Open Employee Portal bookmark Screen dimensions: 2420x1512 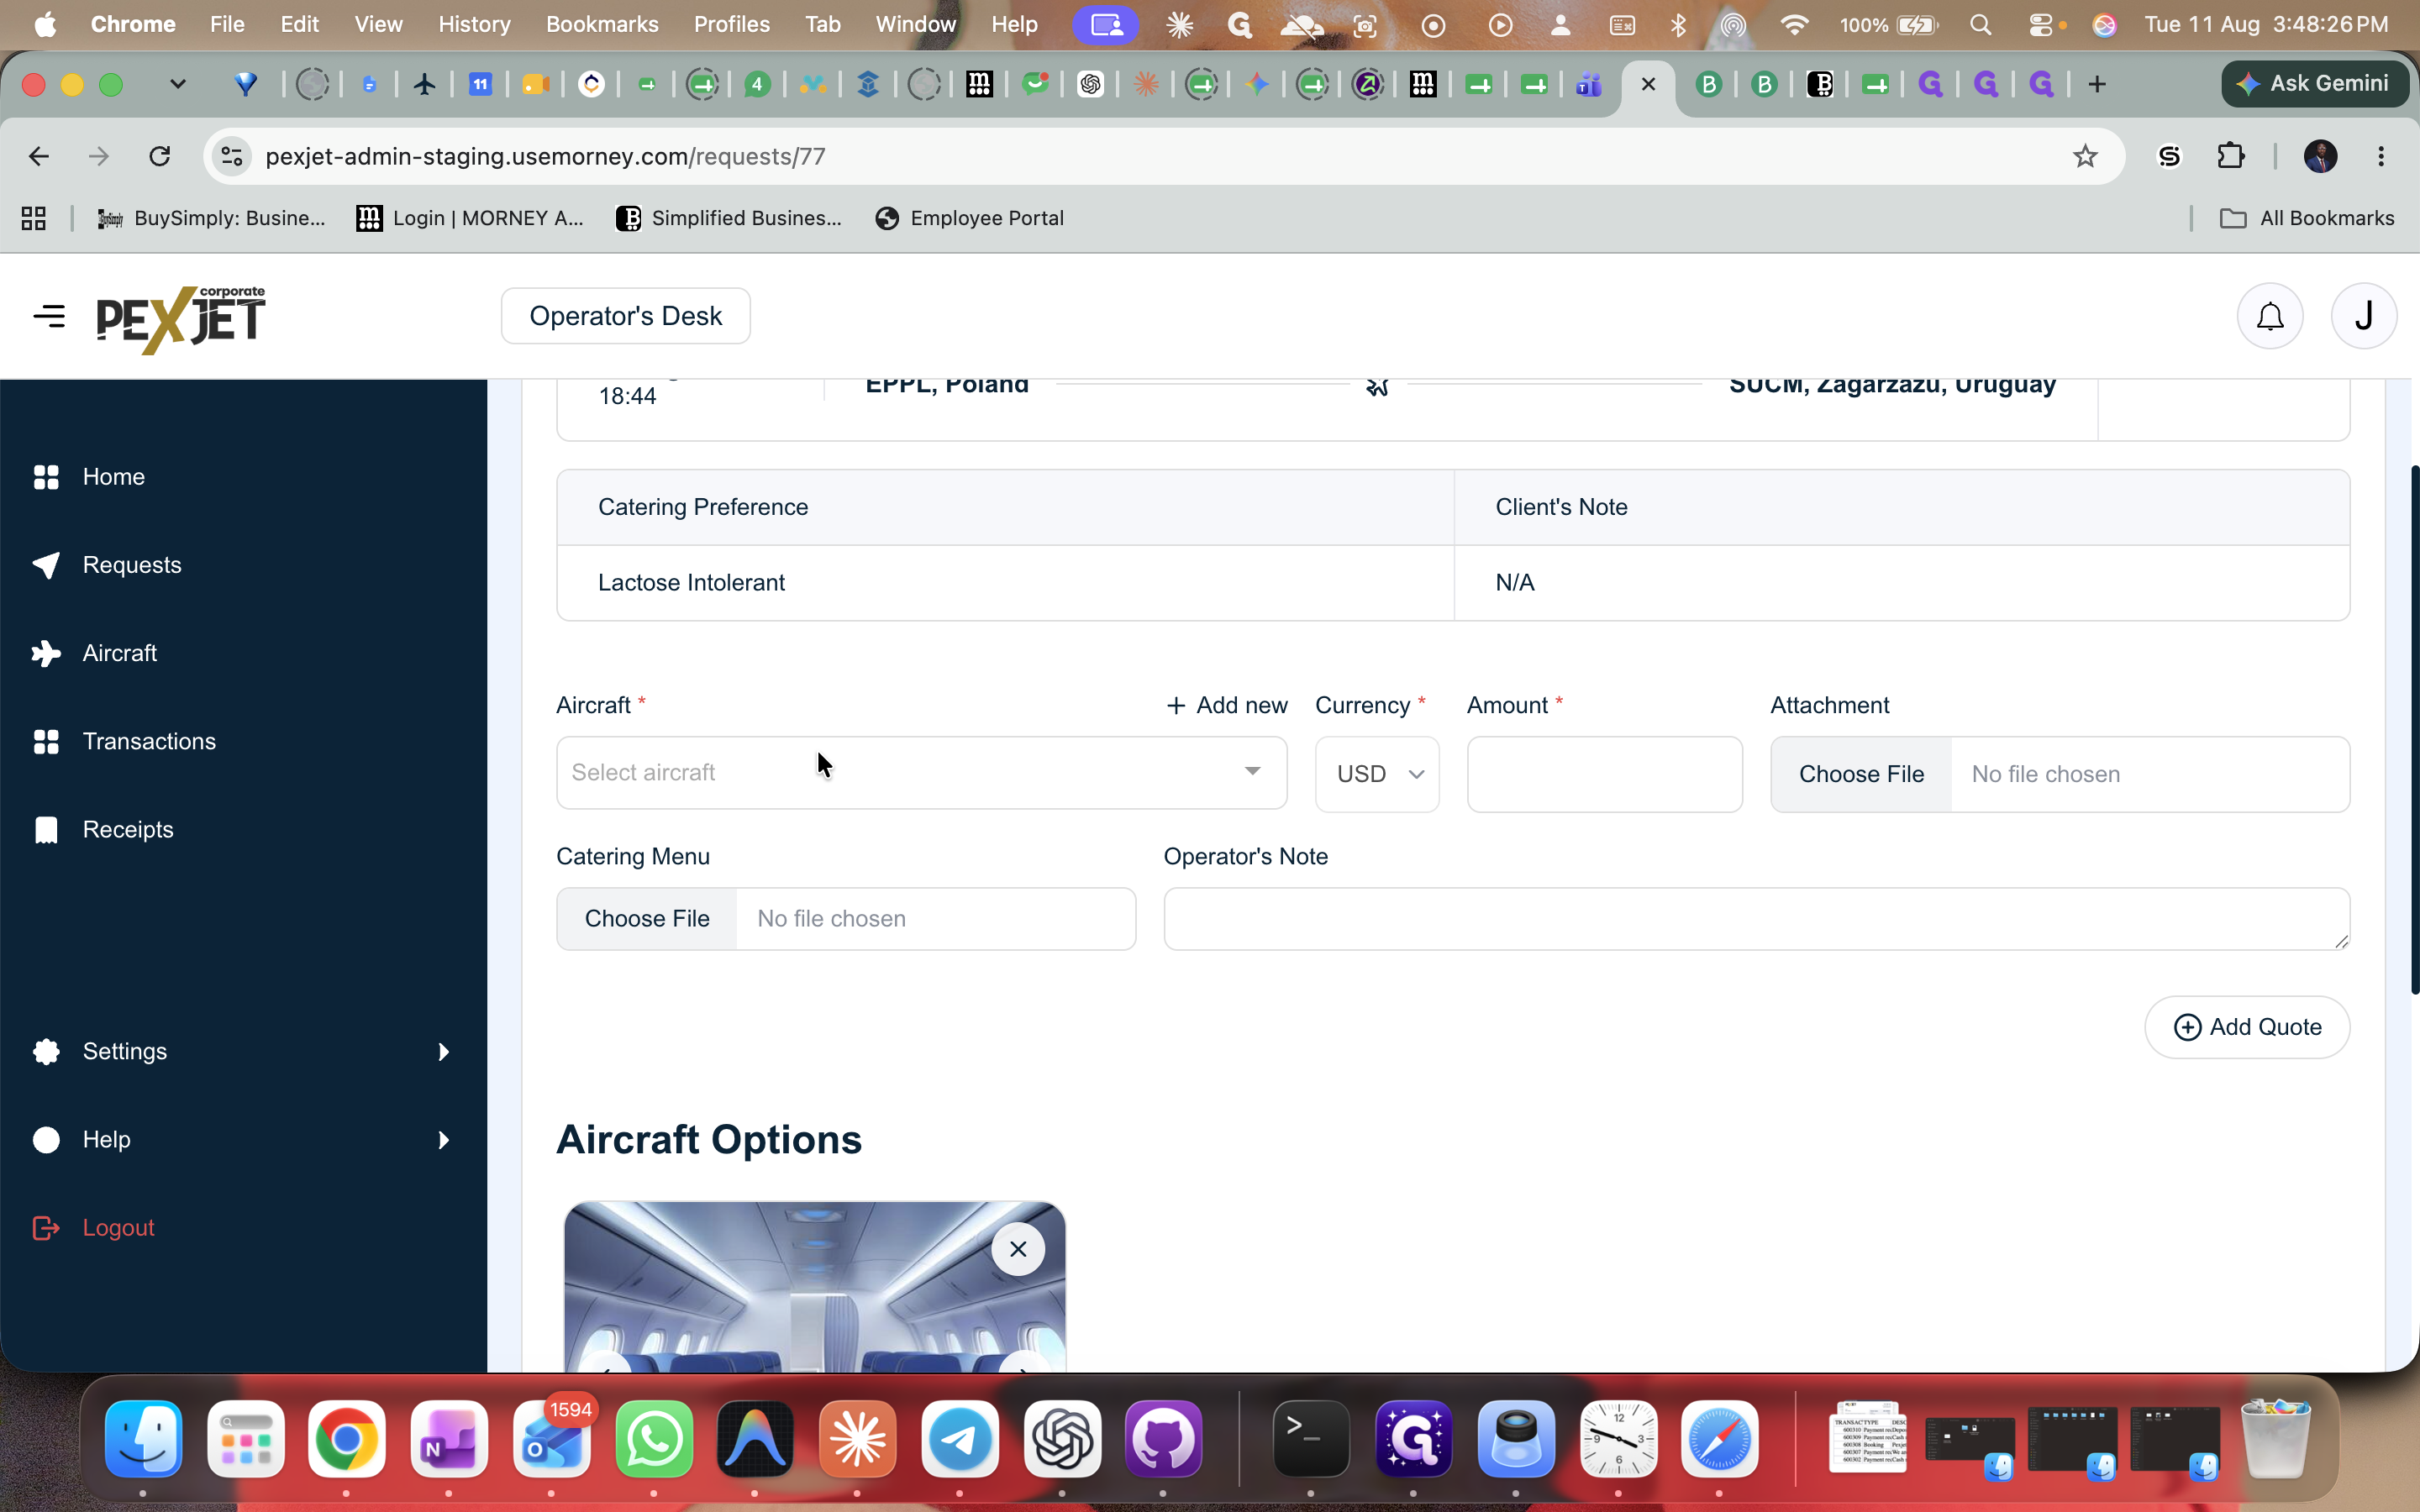(x=969, y=218)
